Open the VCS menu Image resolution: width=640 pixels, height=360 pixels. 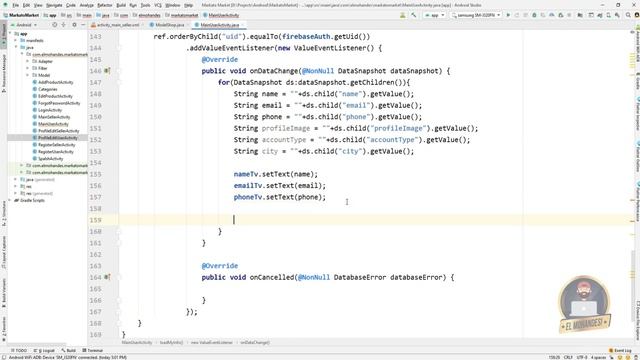[x=158, y=5]
